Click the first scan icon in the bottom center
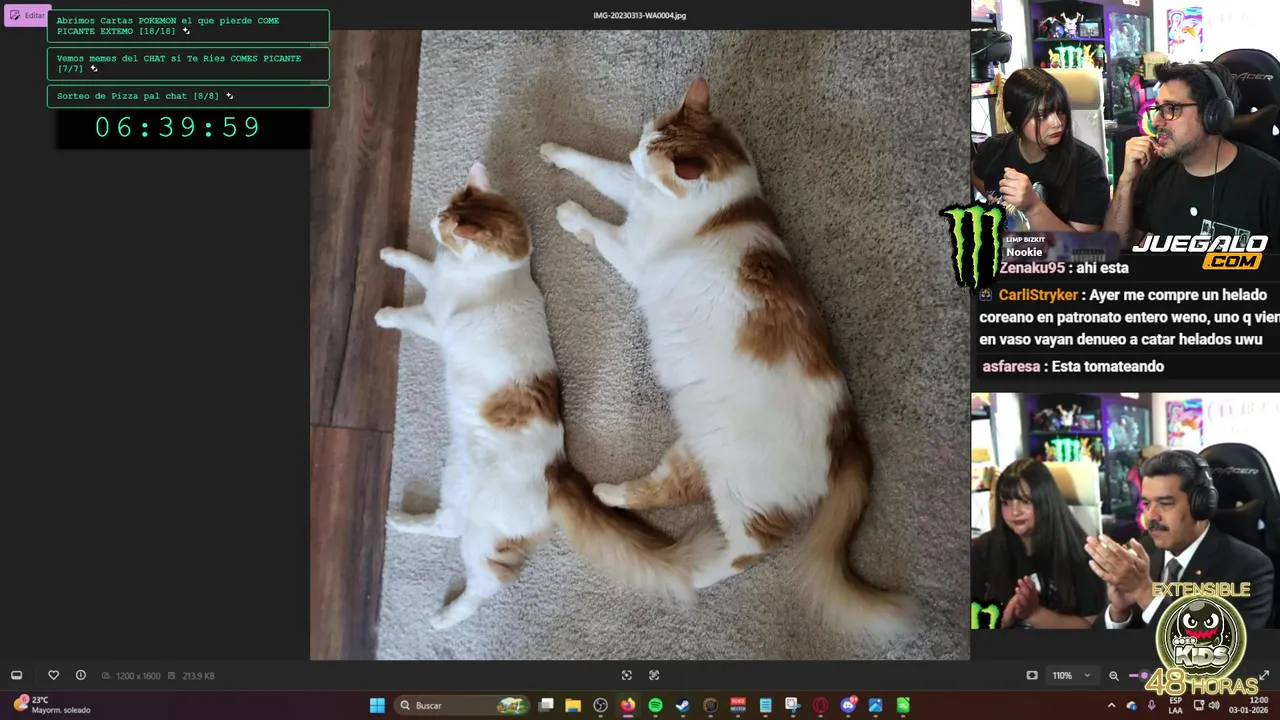 pos(626,675)
